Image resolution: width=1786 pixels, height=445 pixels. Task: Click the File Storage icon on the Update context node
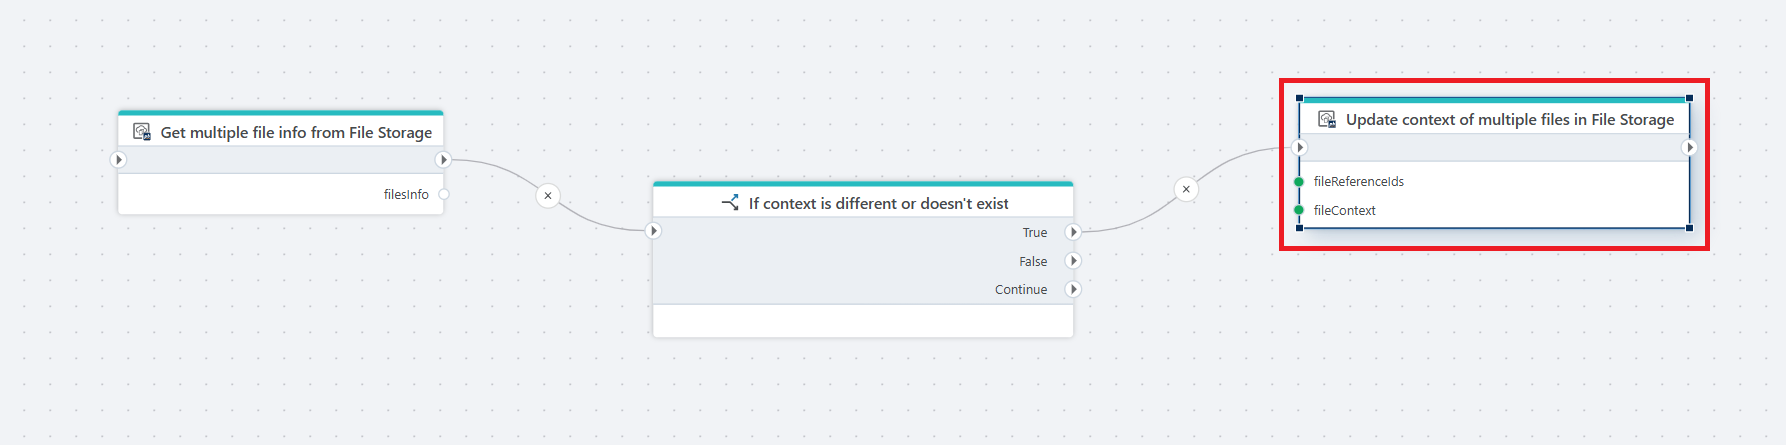pyautogui.click(x=1327, y=120)
